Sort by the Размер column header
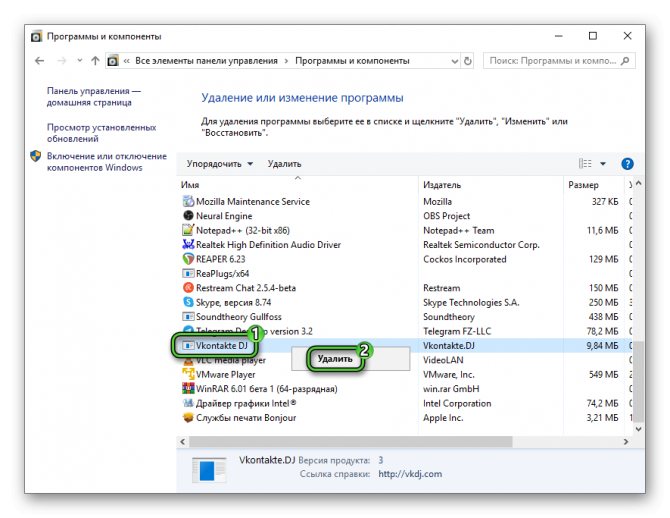The image size is (670, 518). pyautogui.click(x=583, y=185)
